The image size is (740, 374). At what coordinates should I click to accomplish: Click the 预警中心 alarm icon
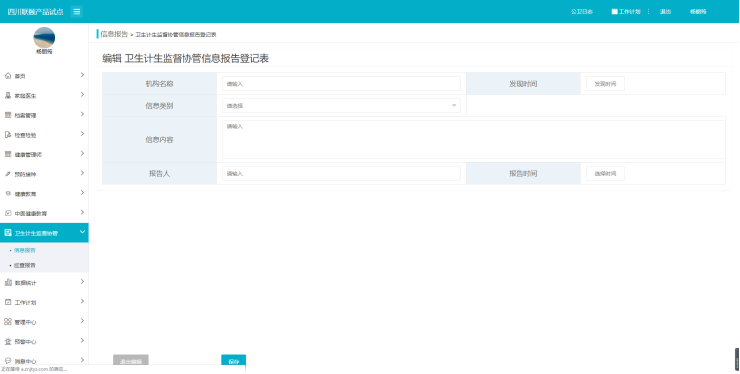pos(8,341)
